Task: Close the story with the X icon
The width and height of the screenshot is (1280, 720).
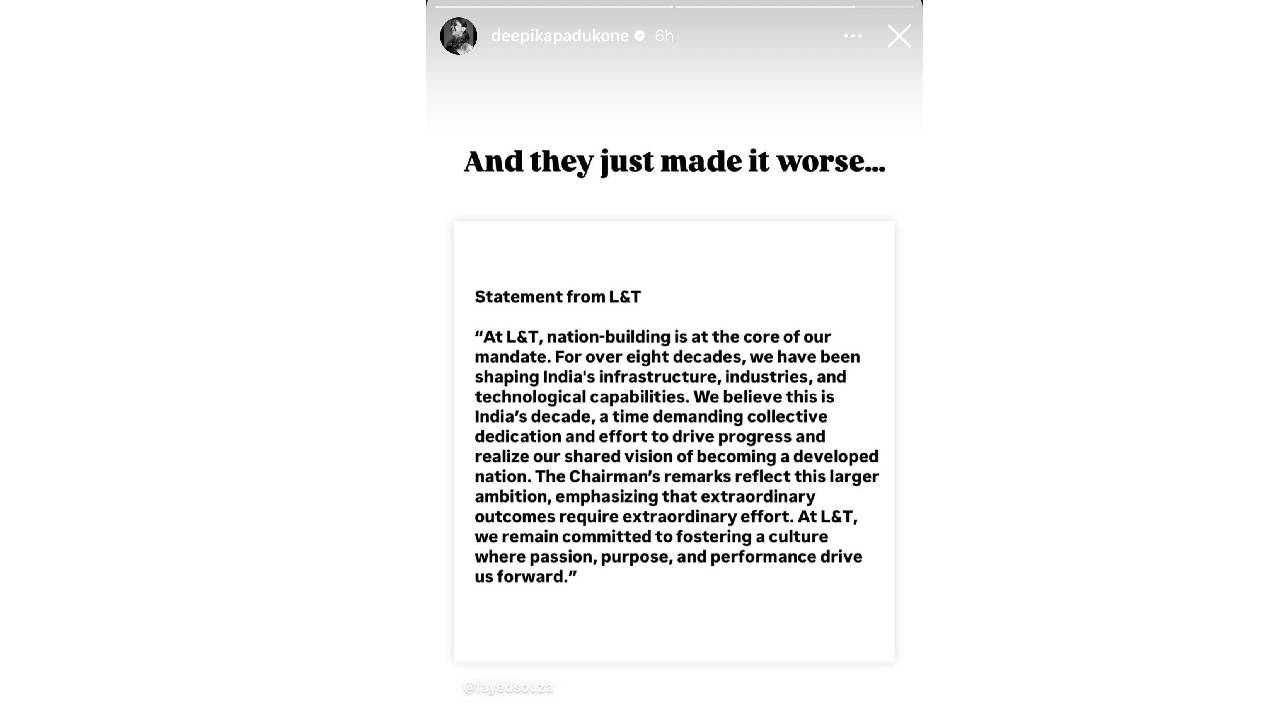Action: (898, 36)
